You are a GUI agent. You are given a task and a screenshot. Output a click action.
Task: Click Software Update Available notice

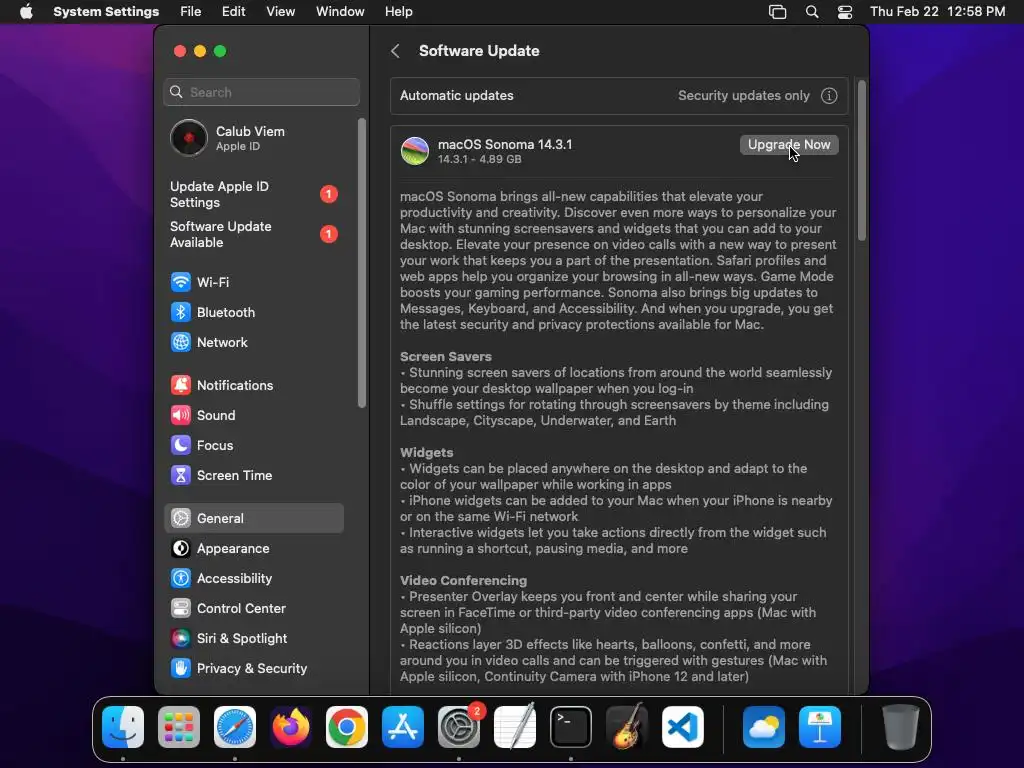tap(253, 234)
